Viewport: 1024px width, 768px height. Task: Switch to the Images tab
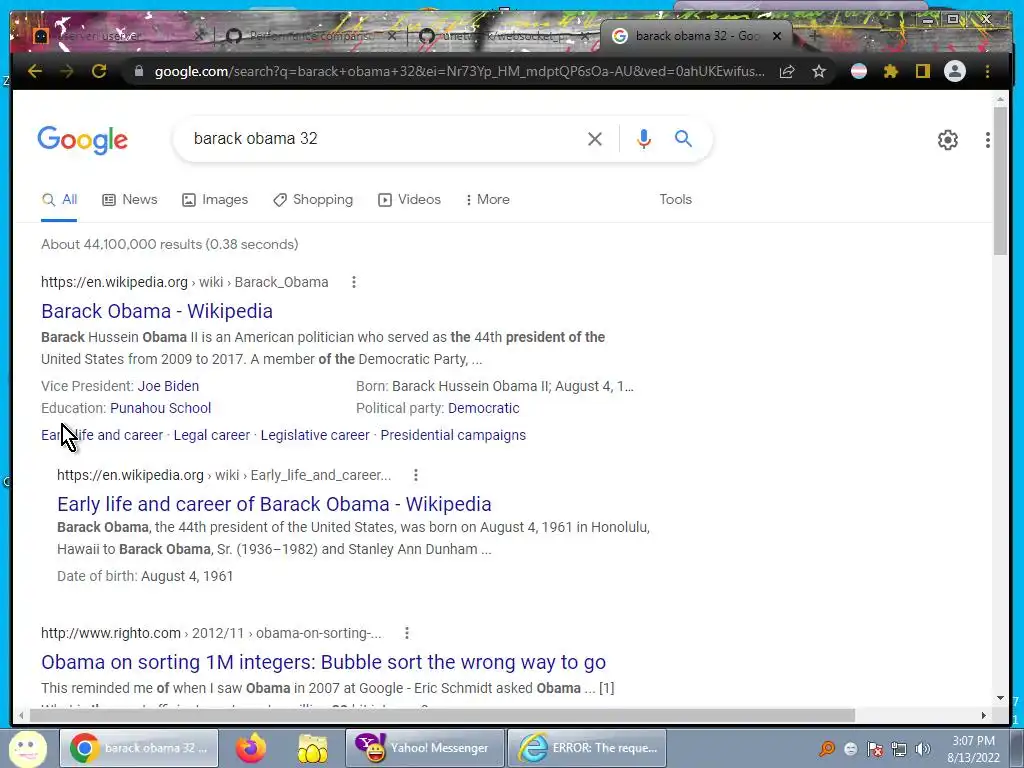pos(215,200)
